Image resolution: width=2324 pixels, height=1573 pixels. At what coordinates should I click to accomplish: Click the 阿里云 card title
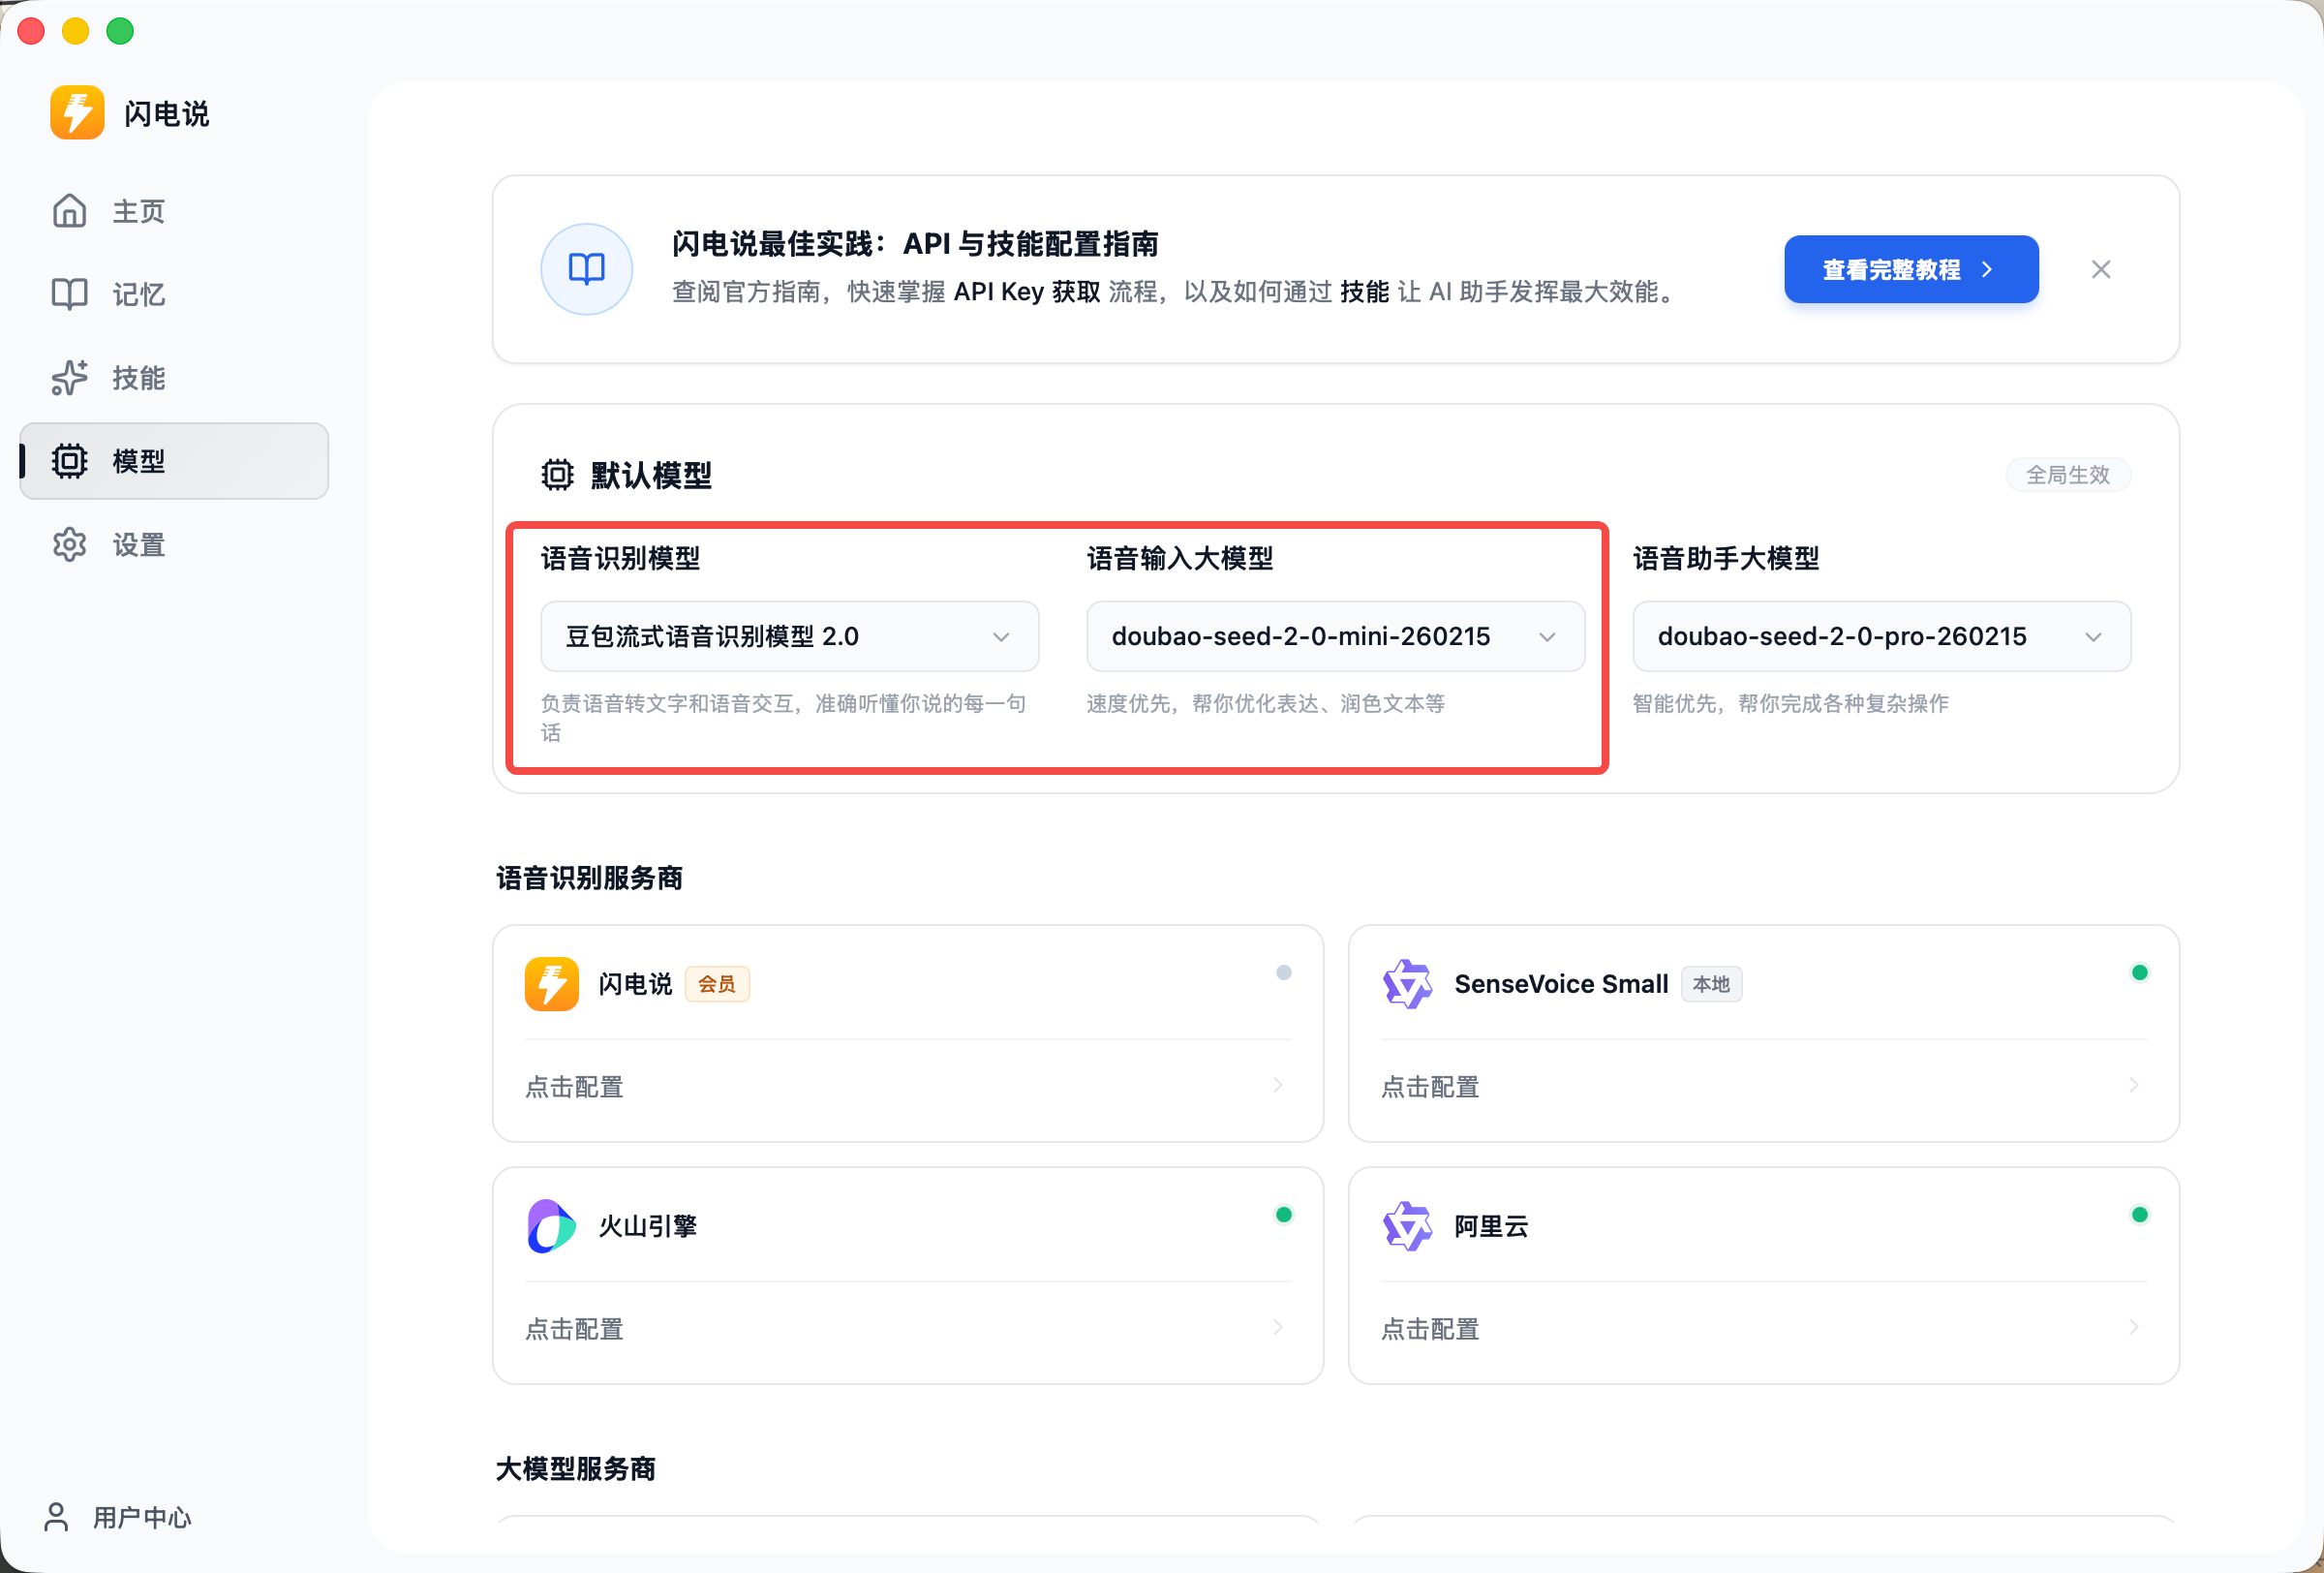pos(1491,1226)
